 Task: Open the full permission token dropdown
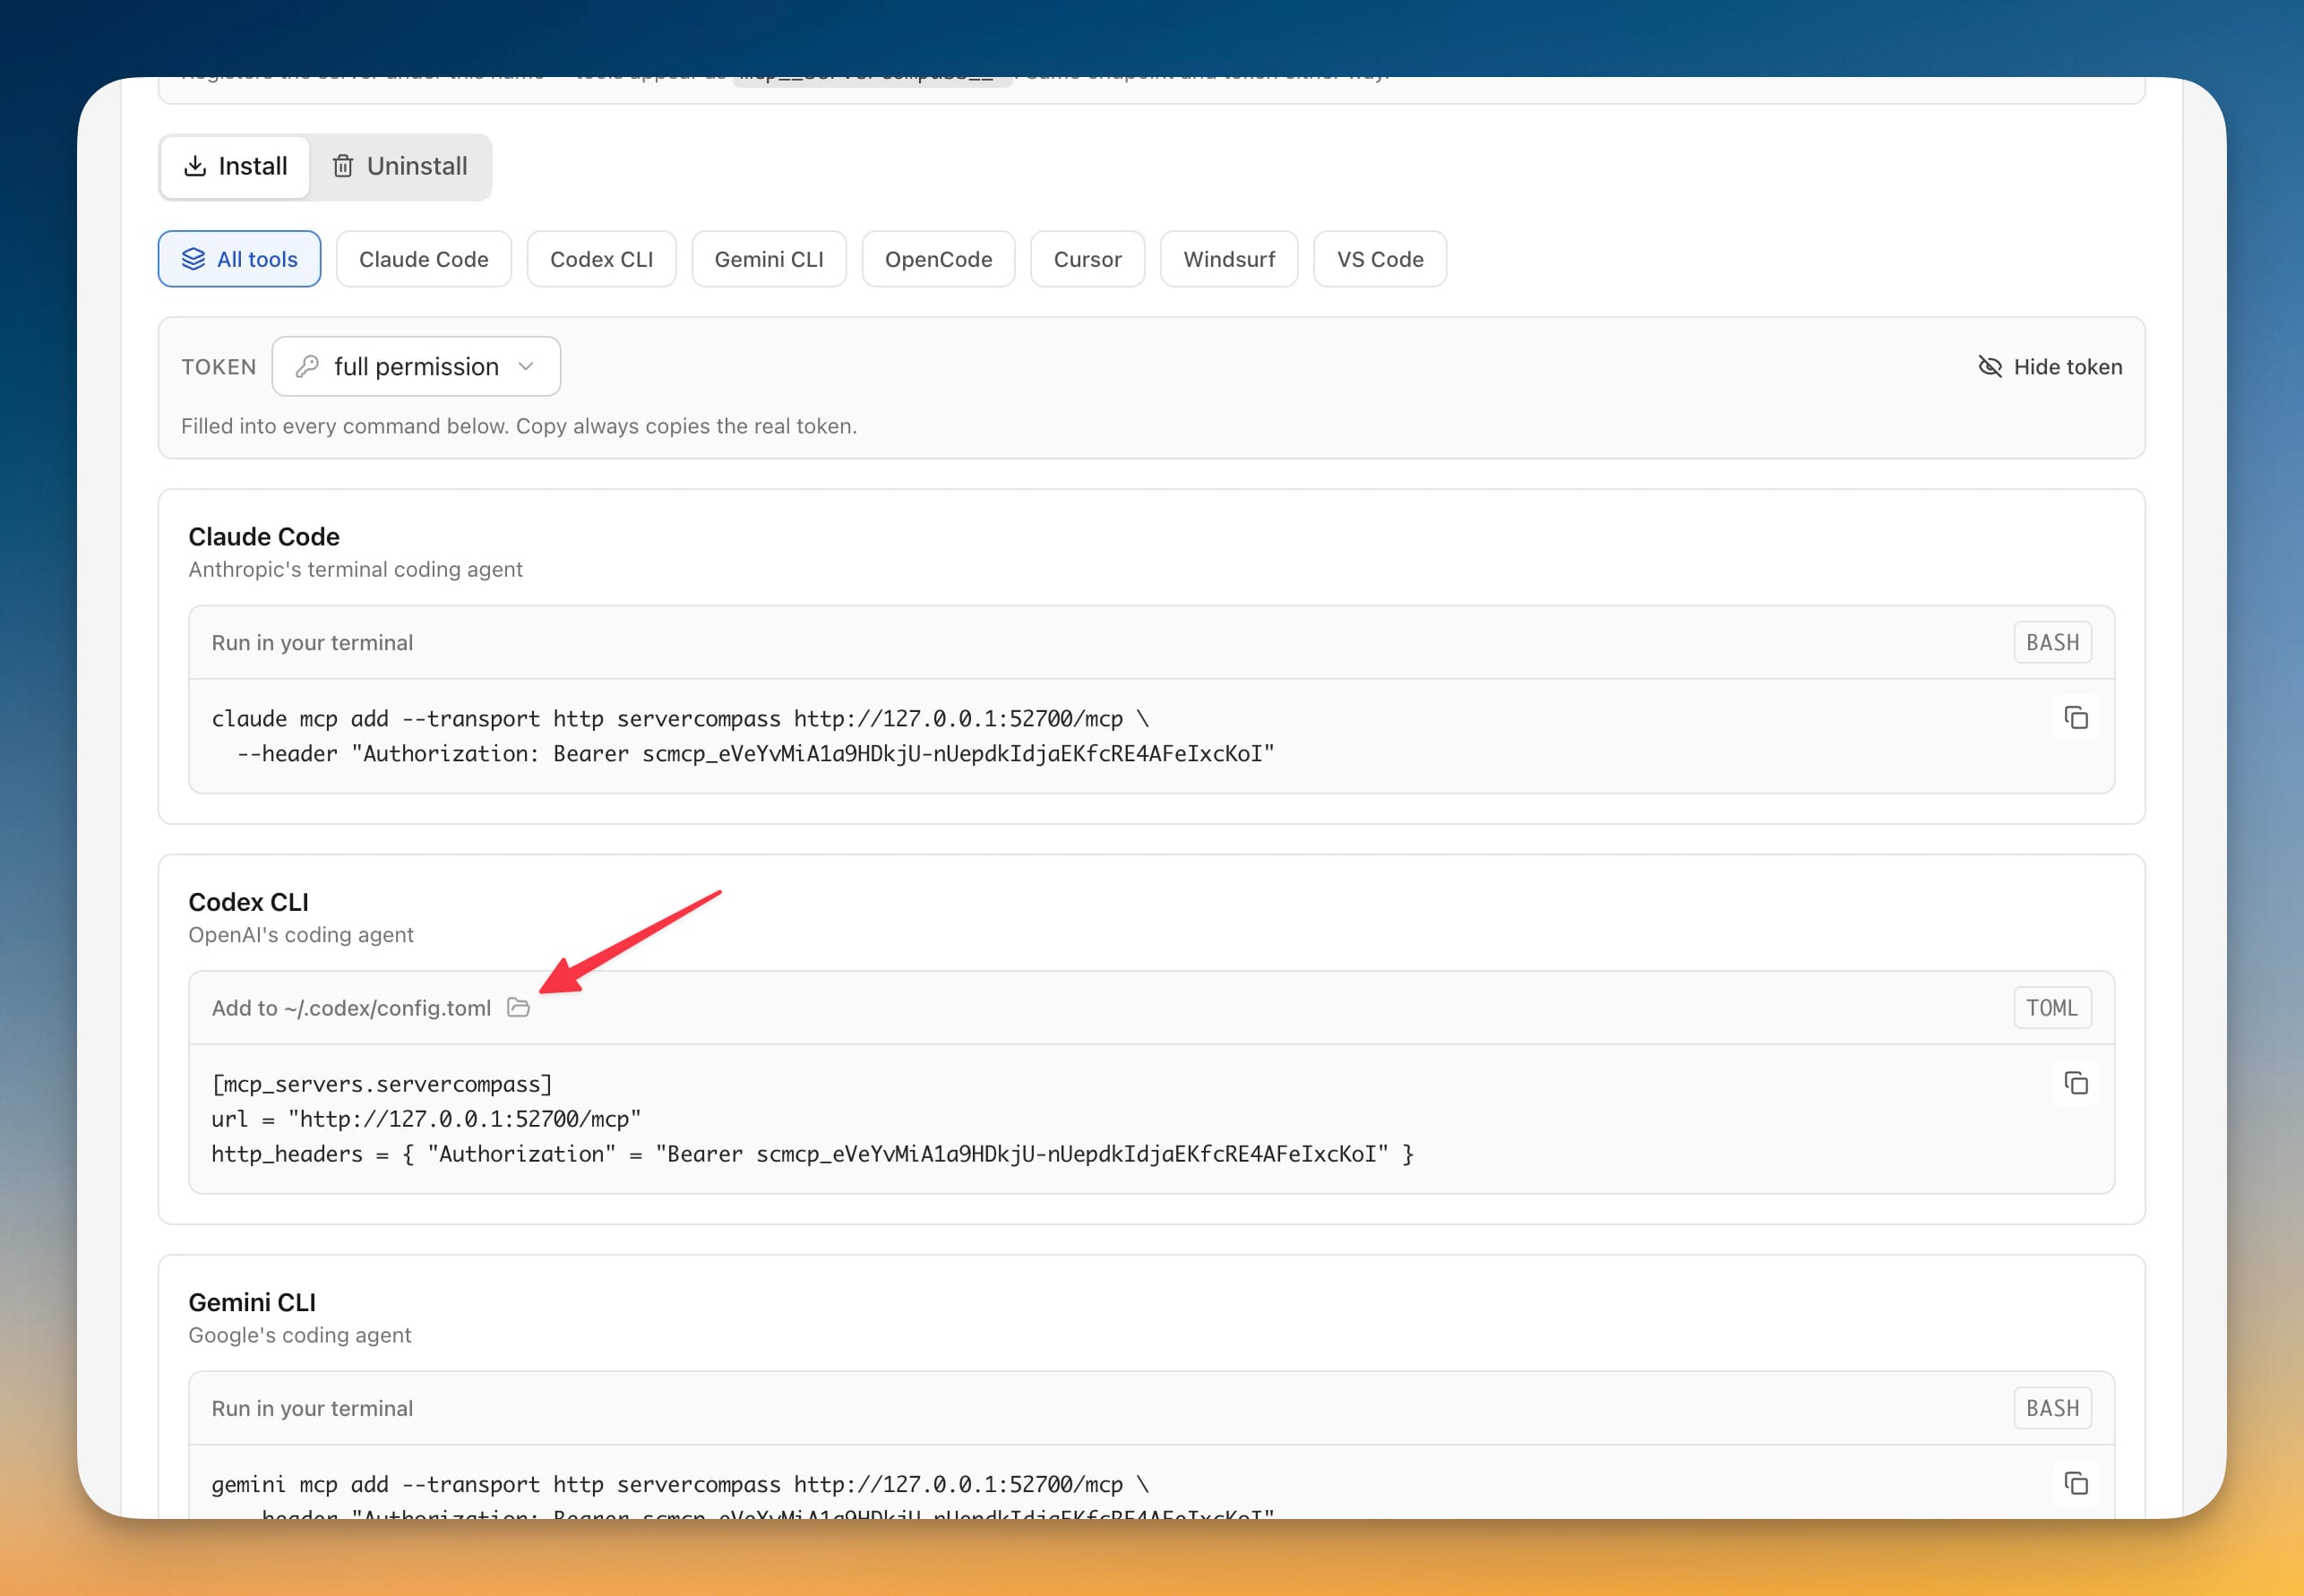pyautogui.click(x=416, y=366)
